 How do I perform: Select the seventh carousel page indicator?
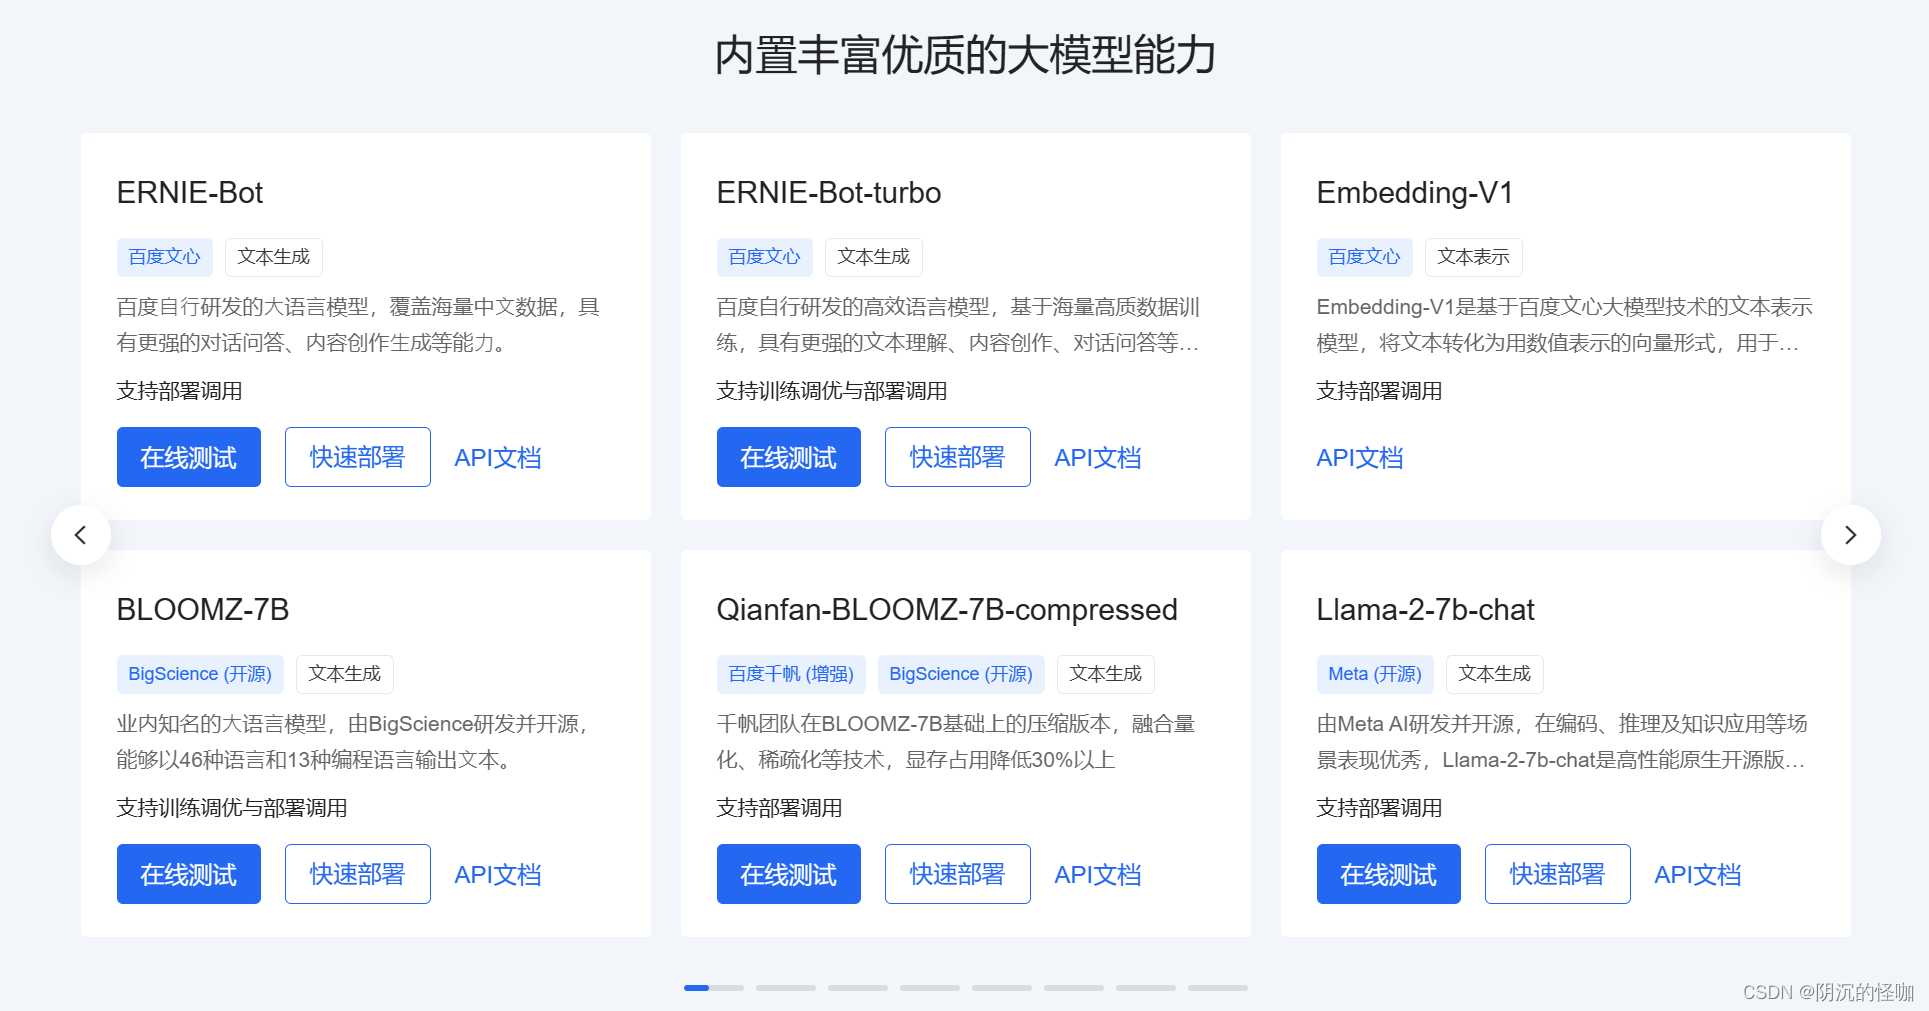pos(1146,988)
